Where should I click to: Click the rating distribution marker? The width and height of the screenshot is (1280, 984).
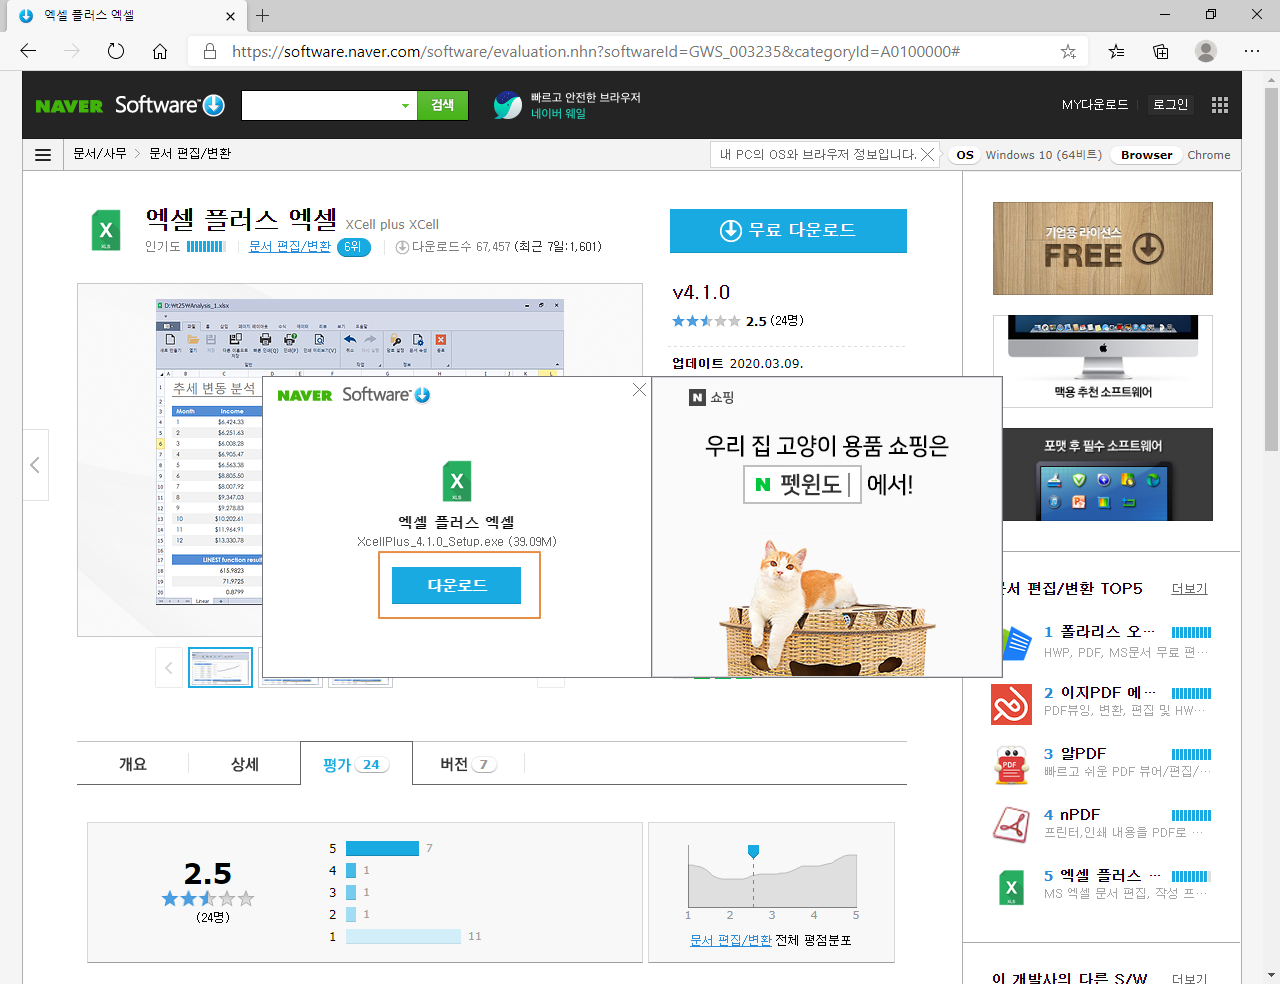click(753, 851)
